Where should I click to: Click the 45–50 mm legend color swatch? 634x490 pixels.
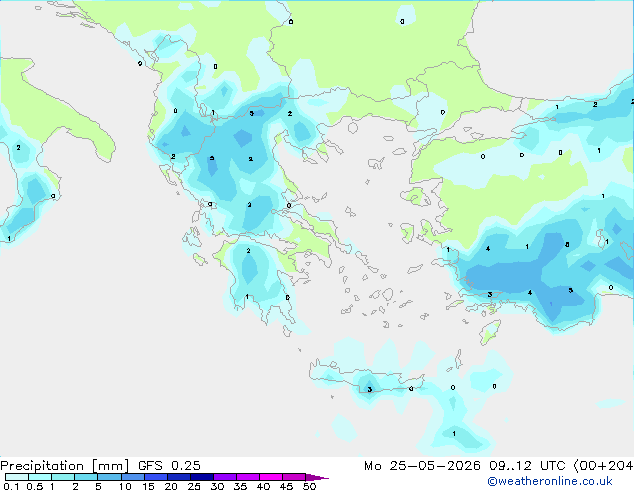pos(294,477)
